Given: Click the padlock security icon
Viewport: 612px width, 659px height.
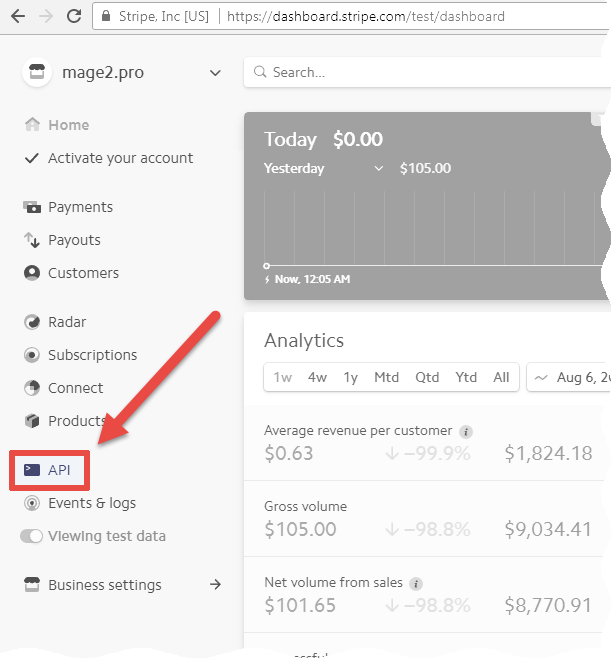Looking at the screenshot, I should (x=106, y=16).
